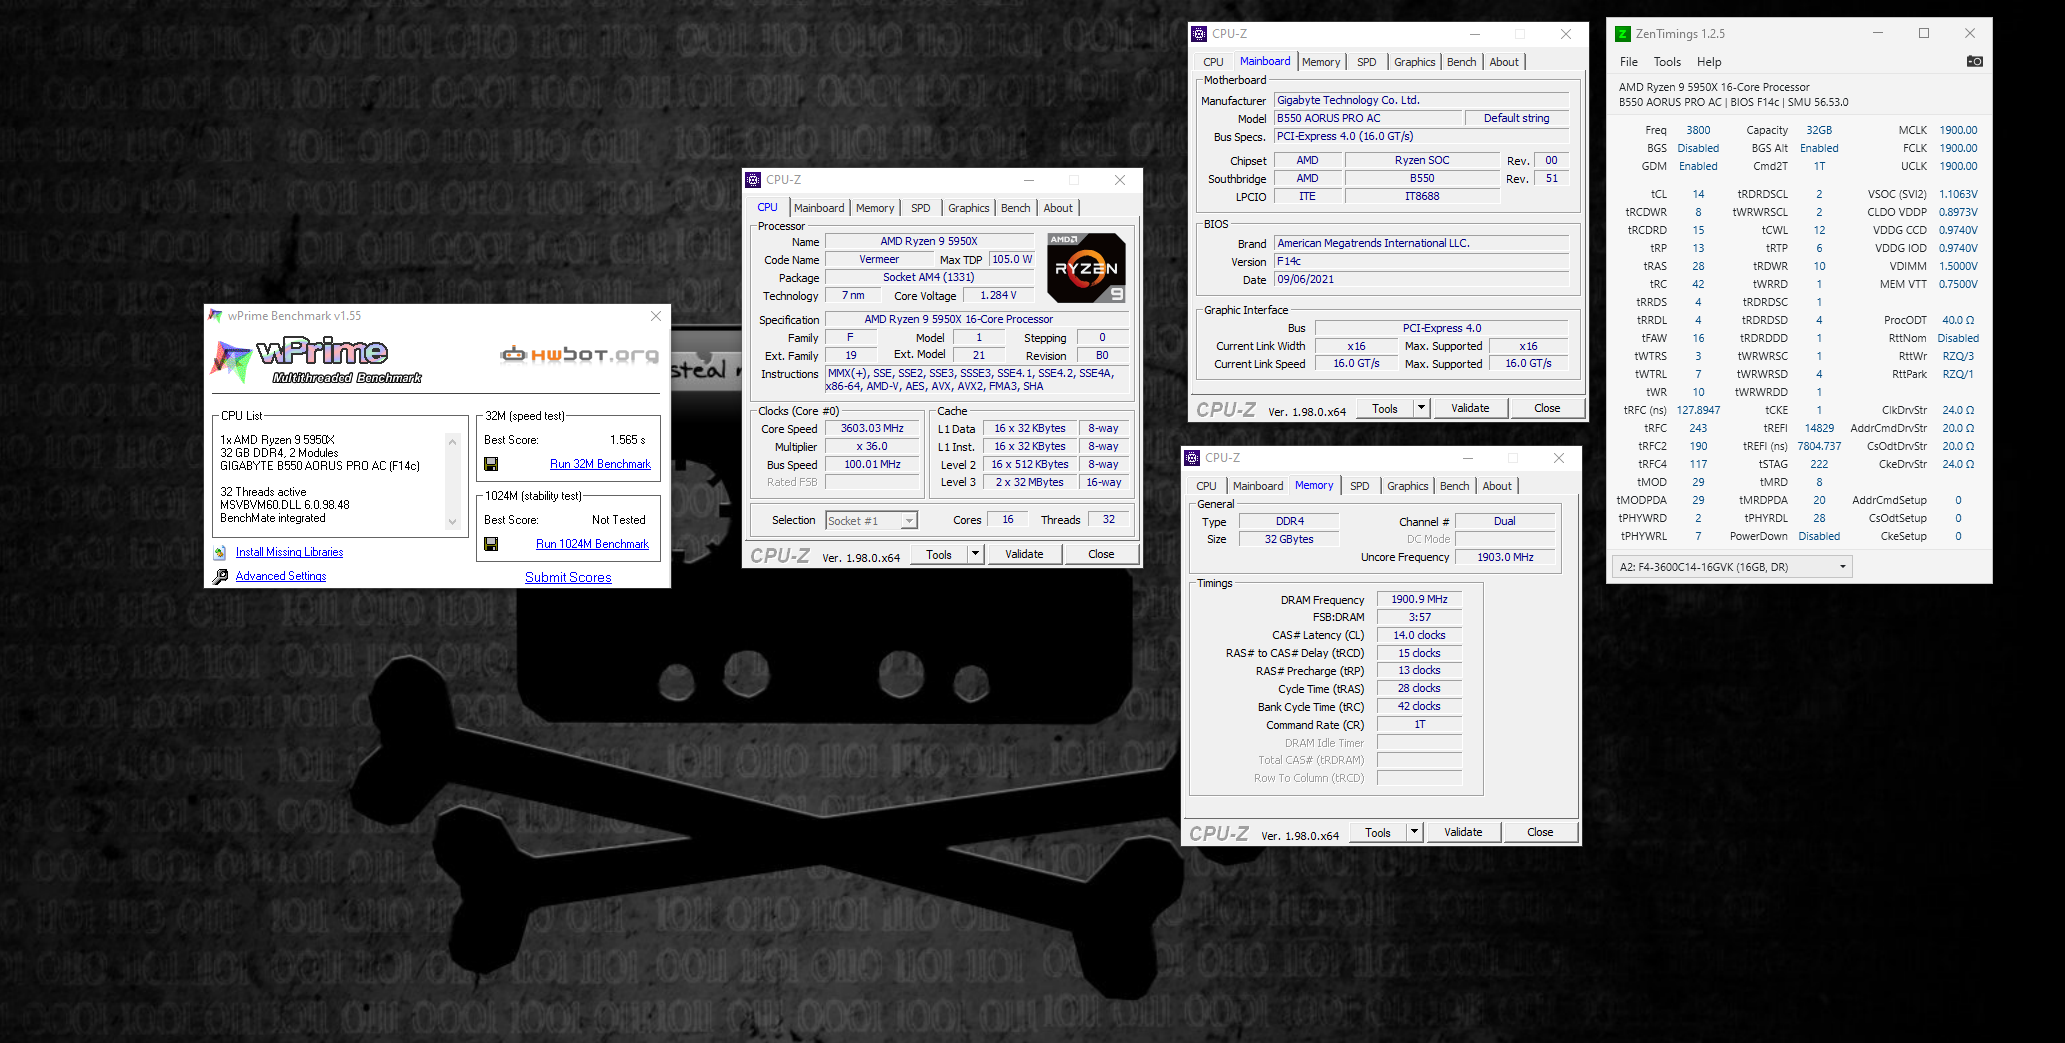Screen dimensions: 2065x1043
Task: Click the save icon next to Run 32M Benchmark
Action: (491, 464)
